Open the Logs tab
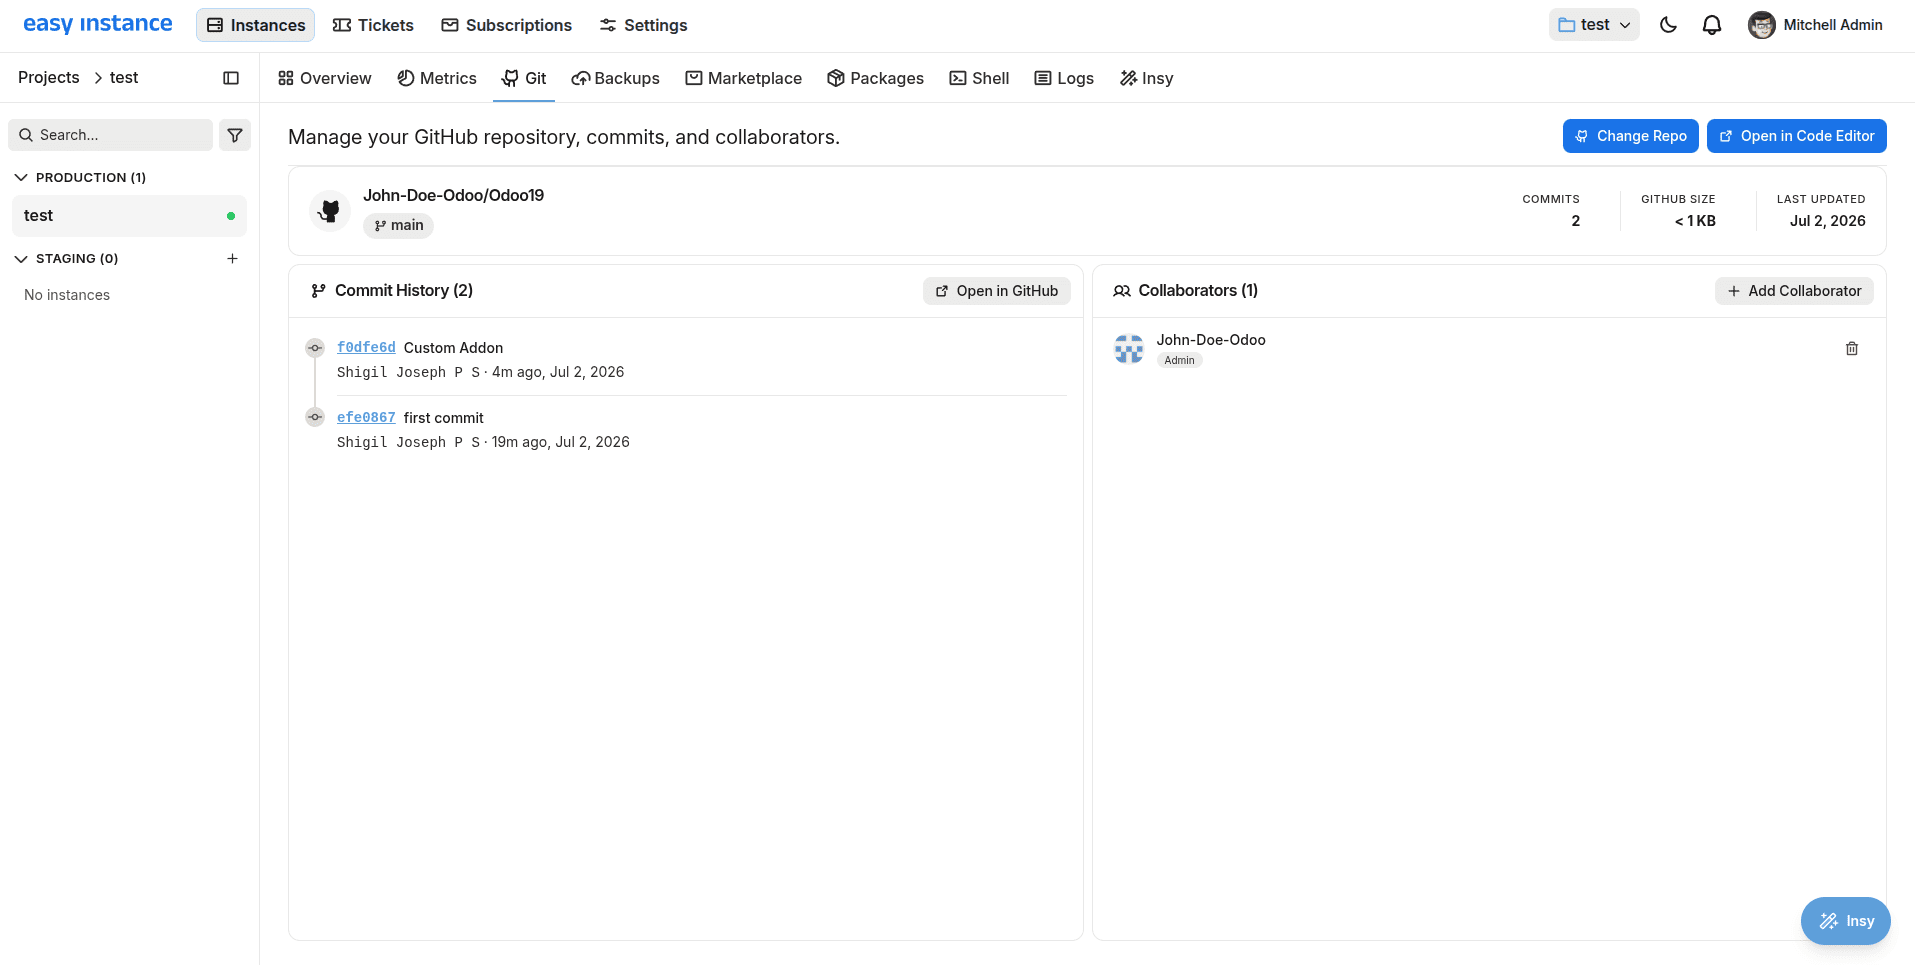This screenshot has height=965, width=1920. [1064, 78]
